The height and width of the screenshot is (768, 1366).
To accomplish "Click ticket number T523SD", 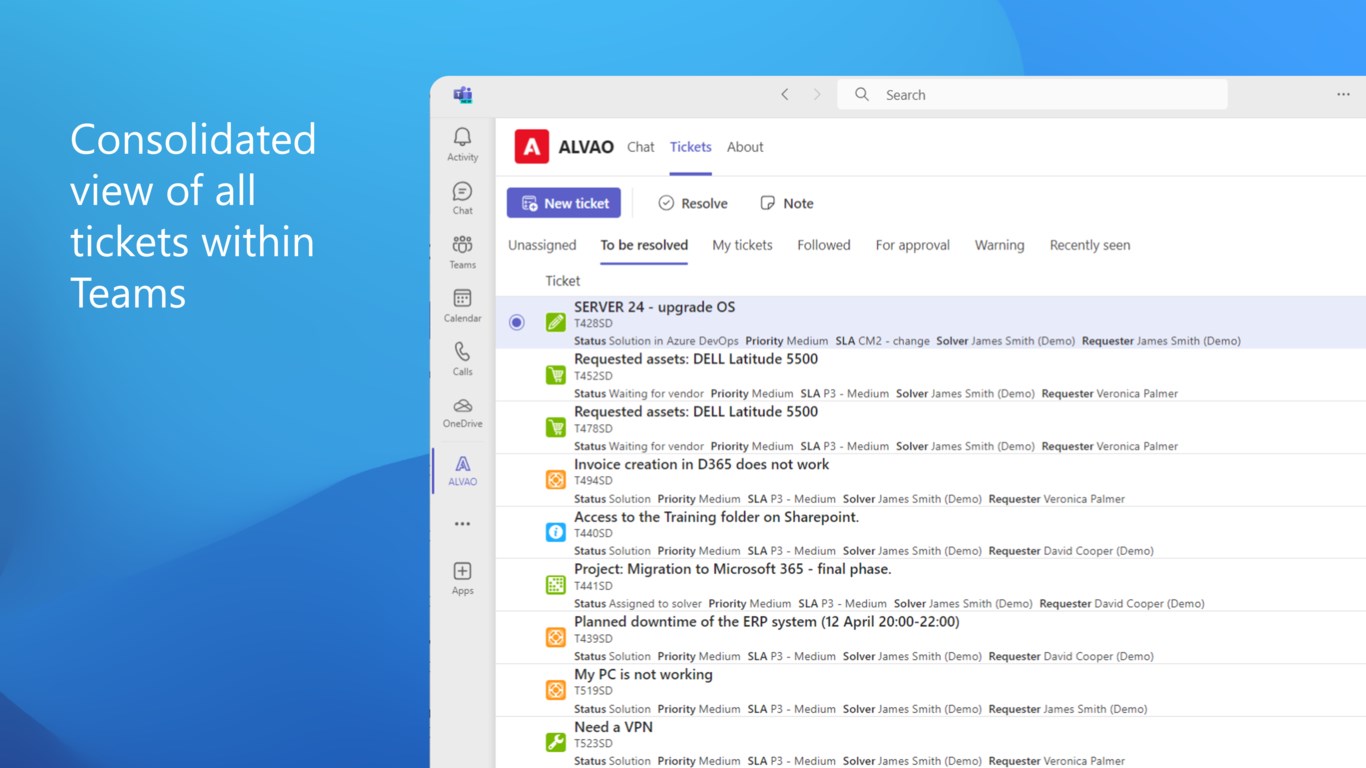I will (593, 744).
